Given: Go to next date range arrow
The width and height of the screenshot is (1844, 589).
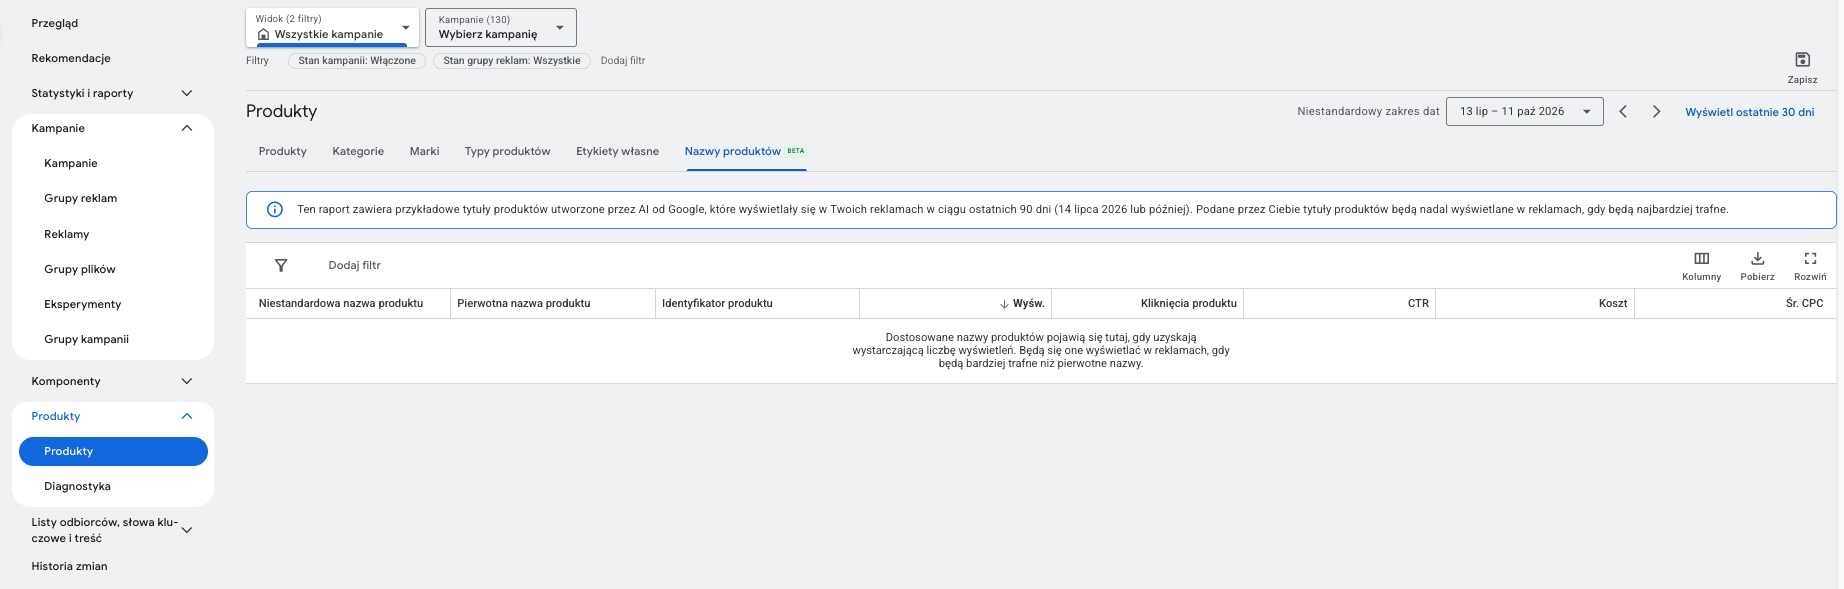Looking at the screenshot, I should [1656, 112].
